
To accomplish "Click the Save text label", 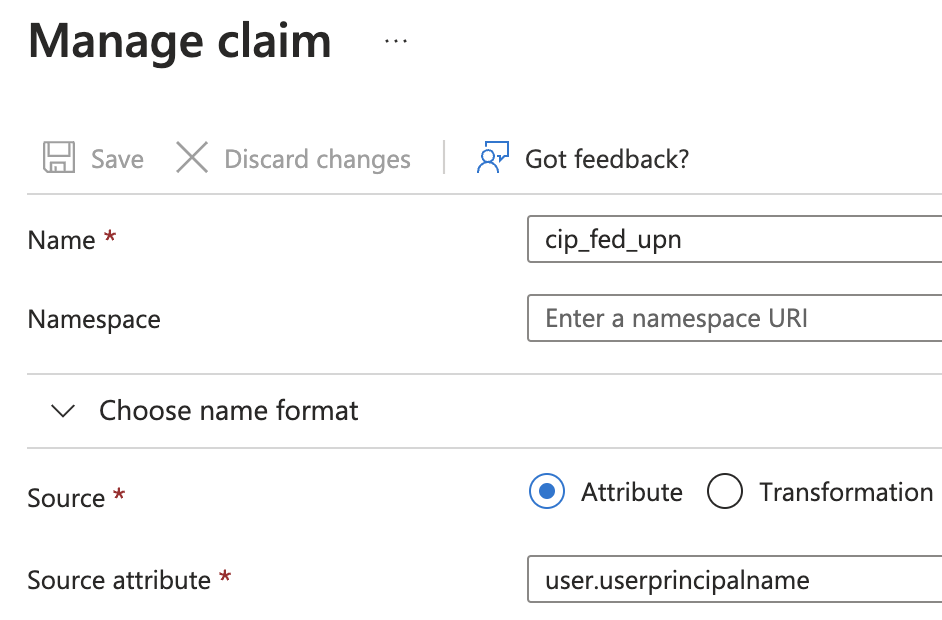I will click(117, 159).
